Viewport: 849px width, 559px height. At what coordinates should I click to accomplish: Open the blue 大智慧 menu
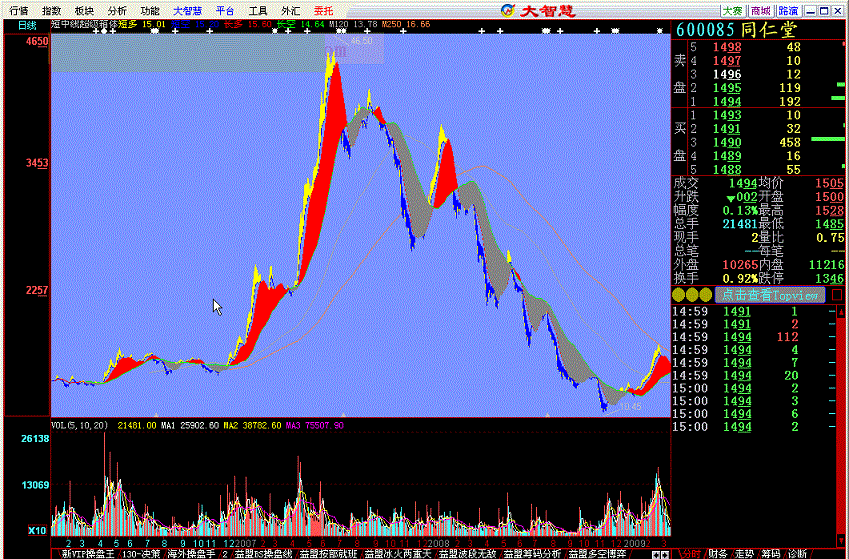point(187,11)
